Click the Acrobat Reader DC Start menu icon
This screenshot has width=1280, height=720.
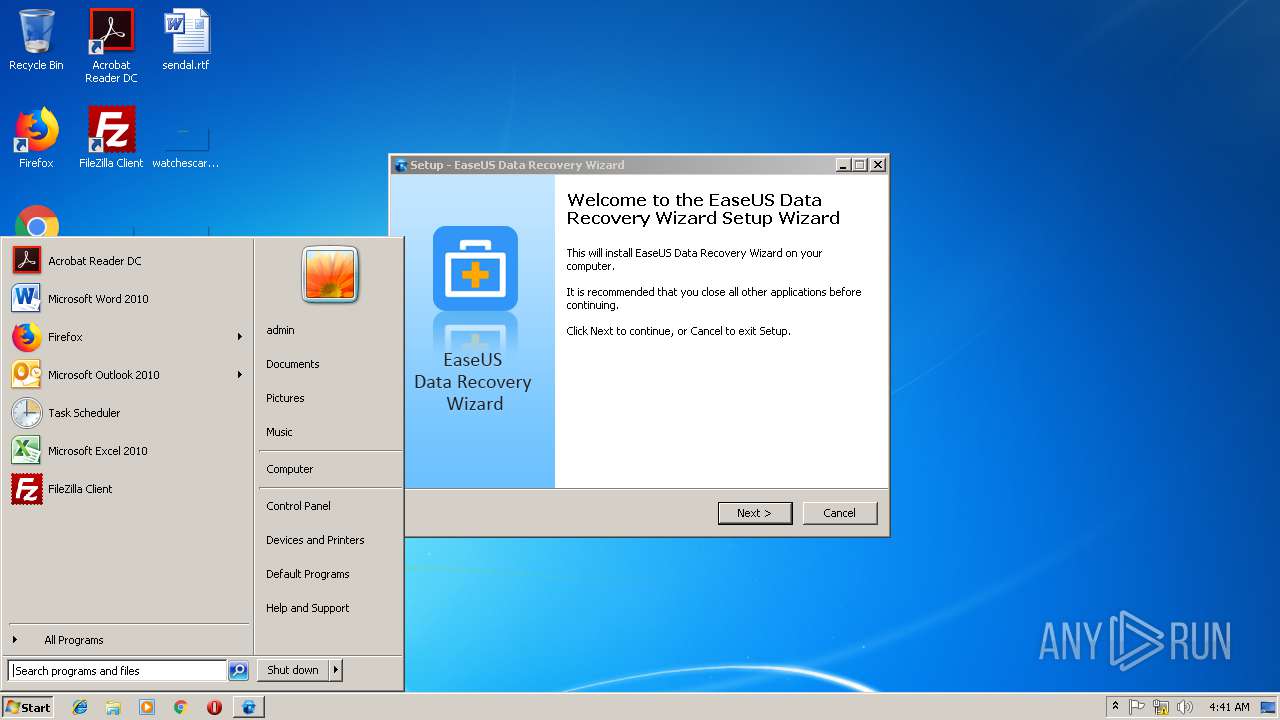(x=27, y=260)
